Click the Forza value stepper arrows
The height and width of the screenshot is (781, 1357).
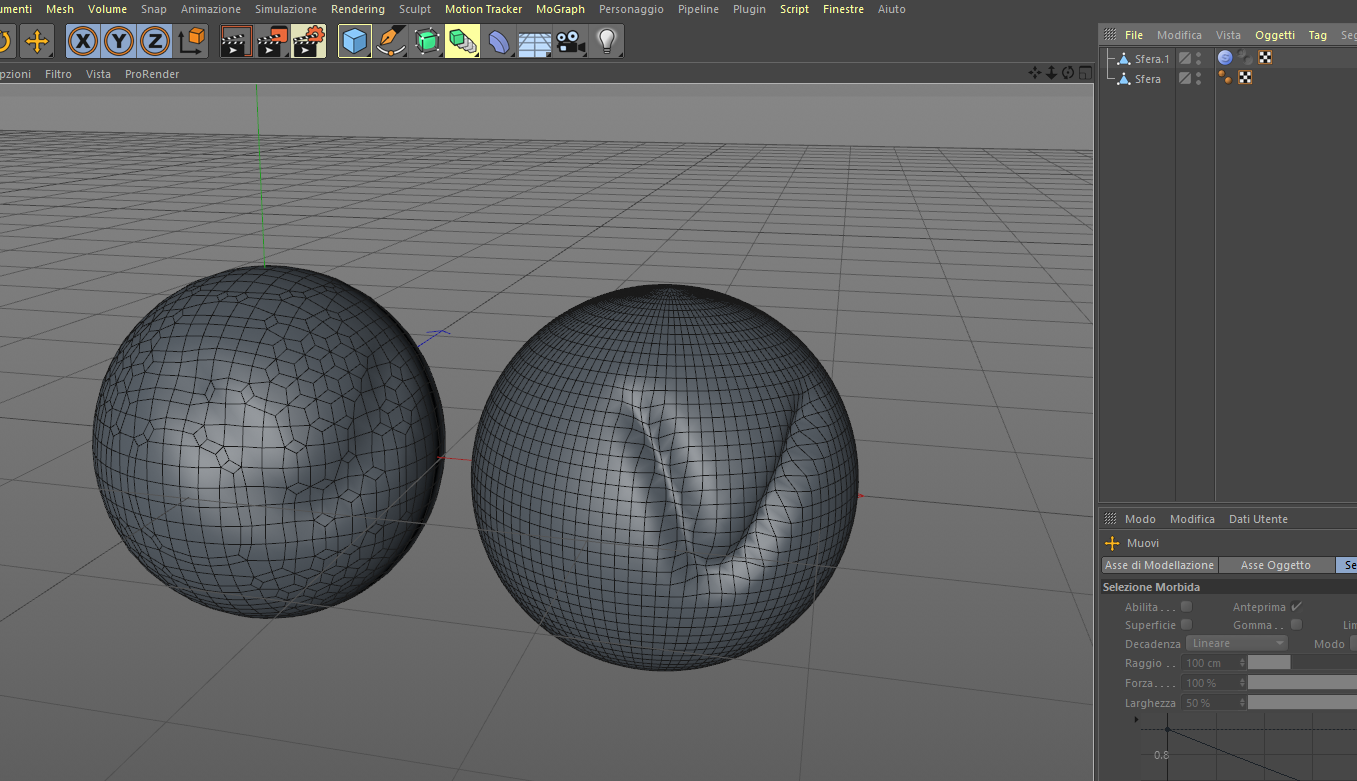click(x=1242, y=683)
